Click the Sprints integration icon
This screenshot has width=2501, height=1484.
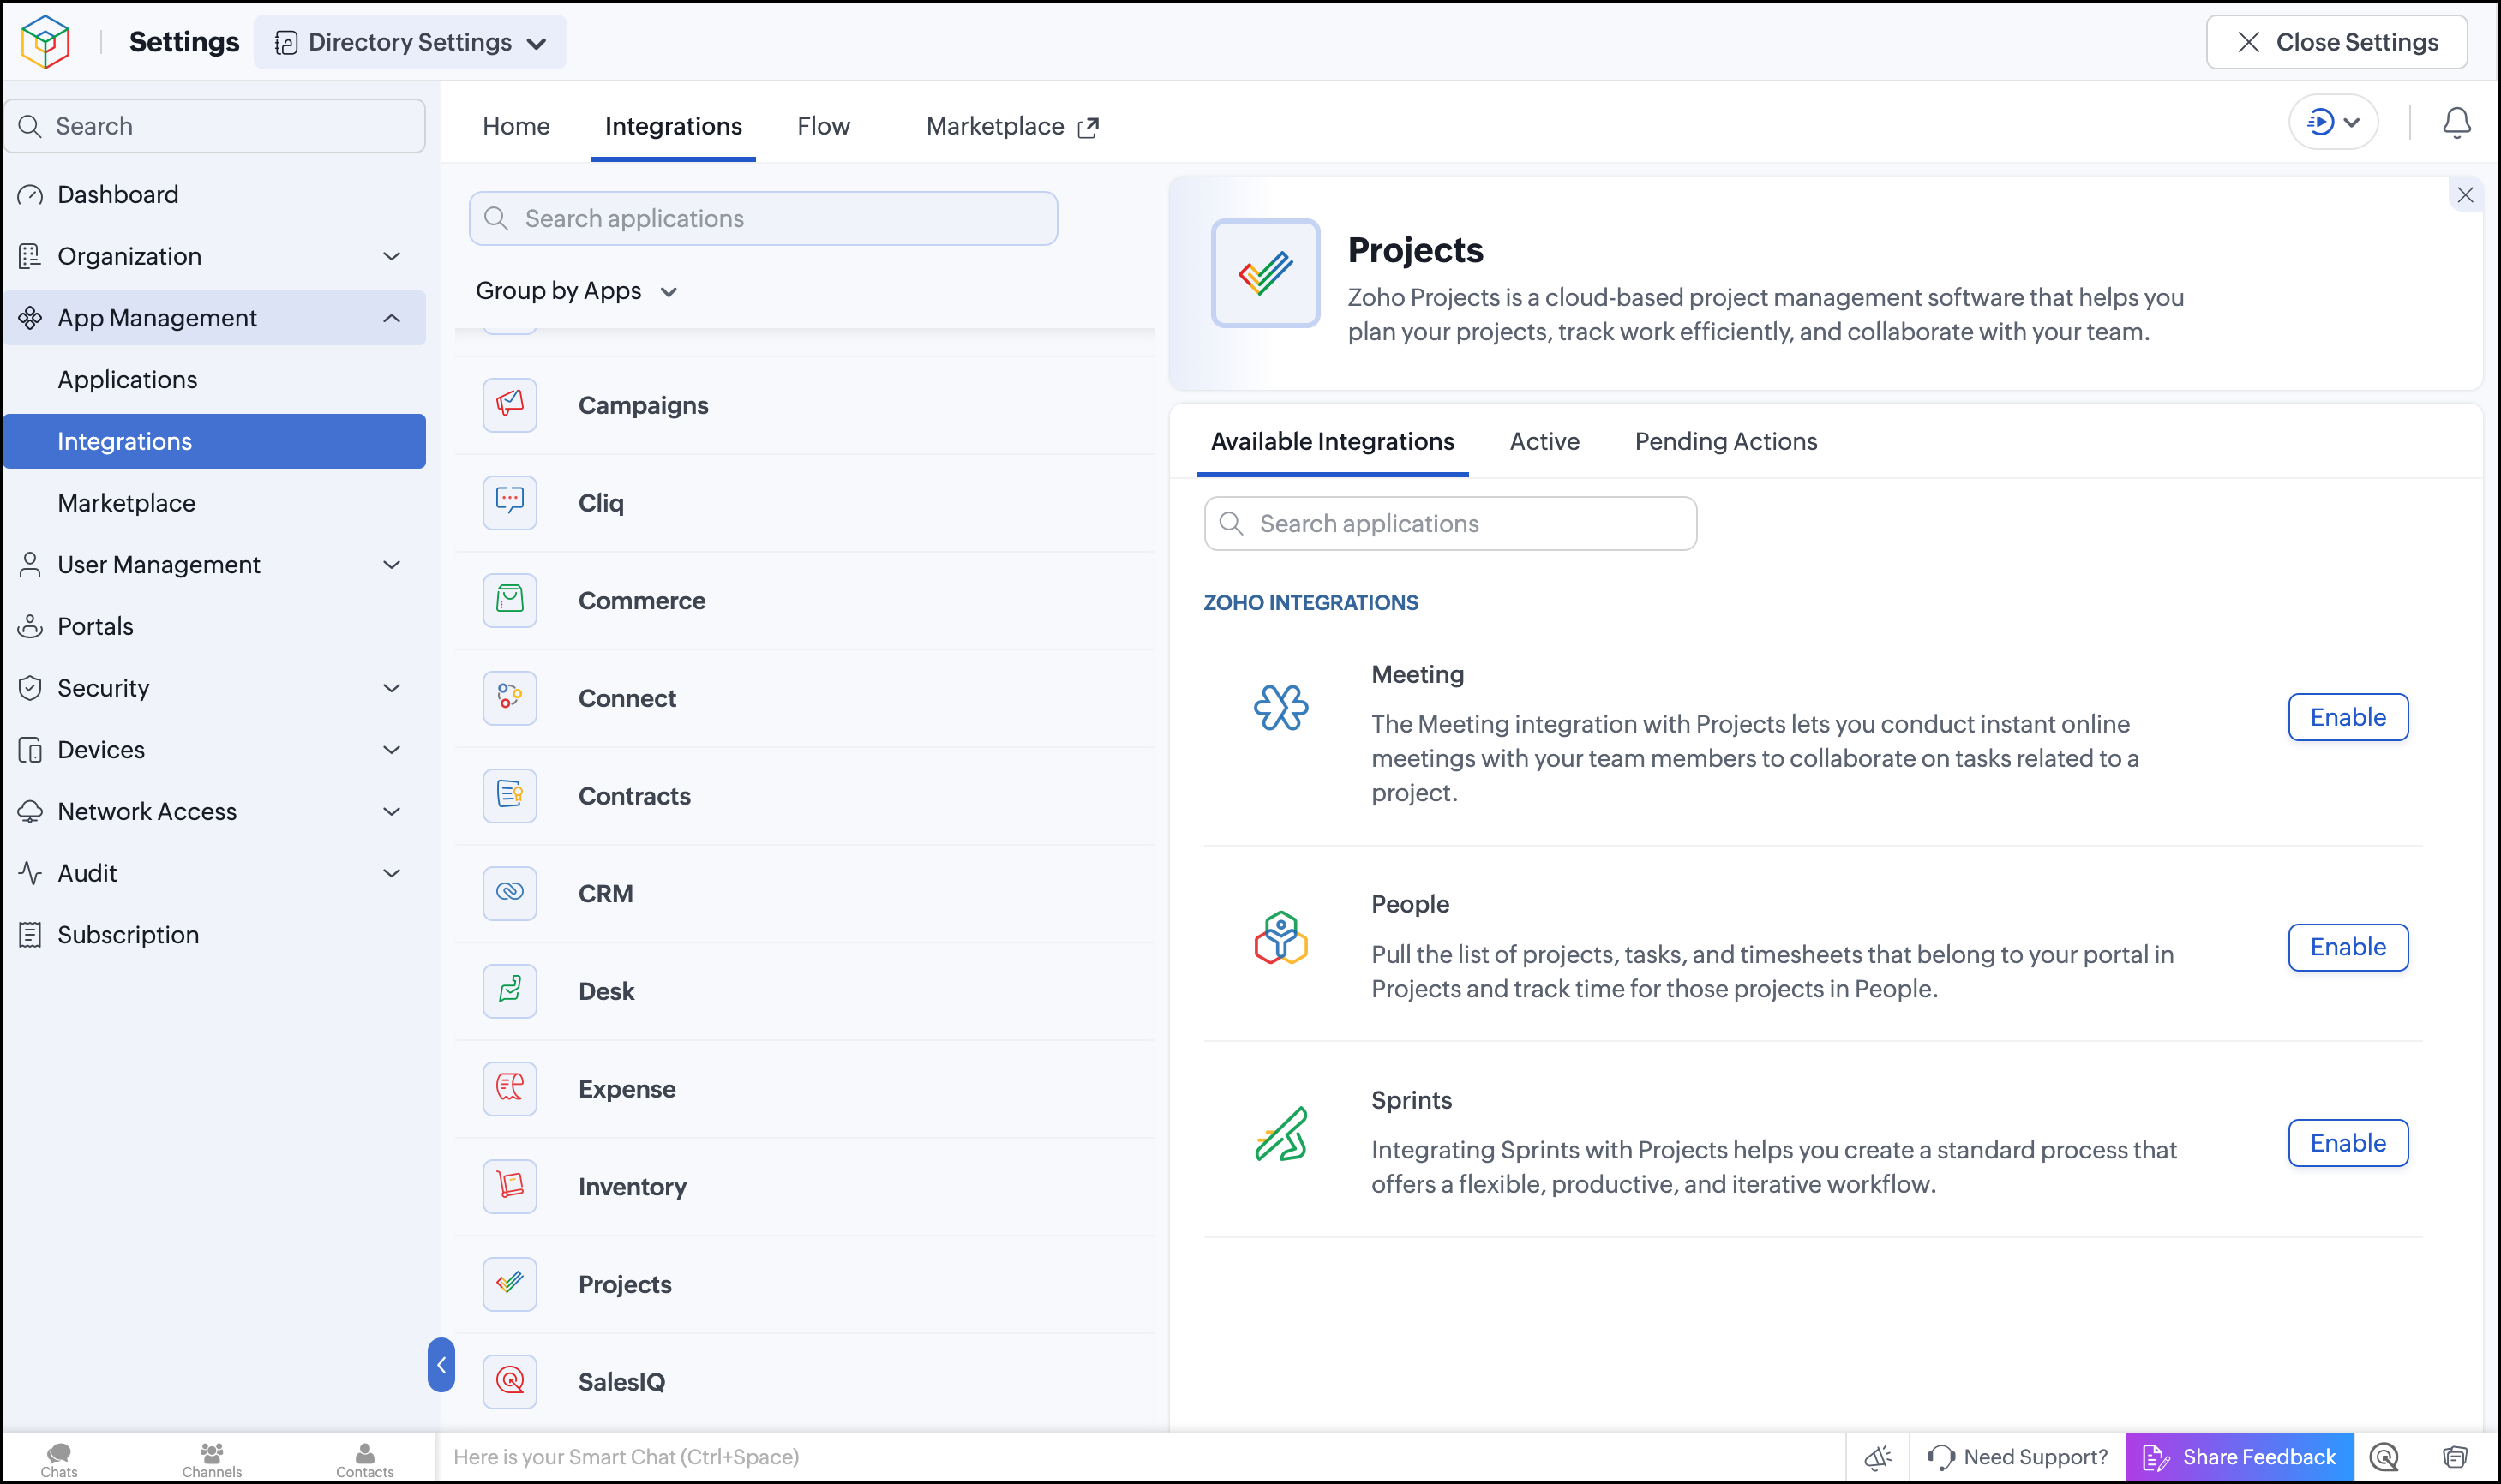tap(1281, 1134)
